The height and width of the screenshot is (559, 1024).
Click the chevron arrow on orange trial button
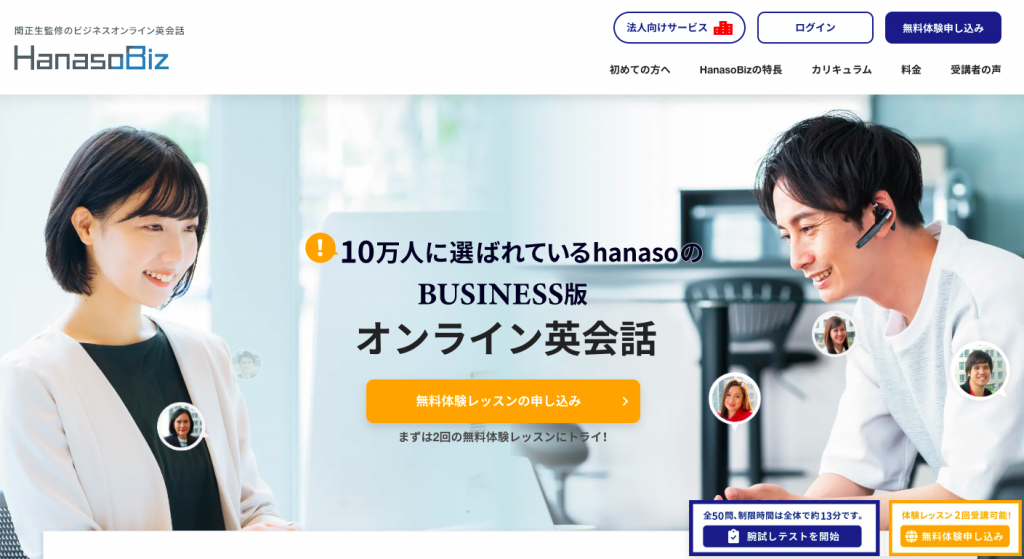[x=625, y=401]
